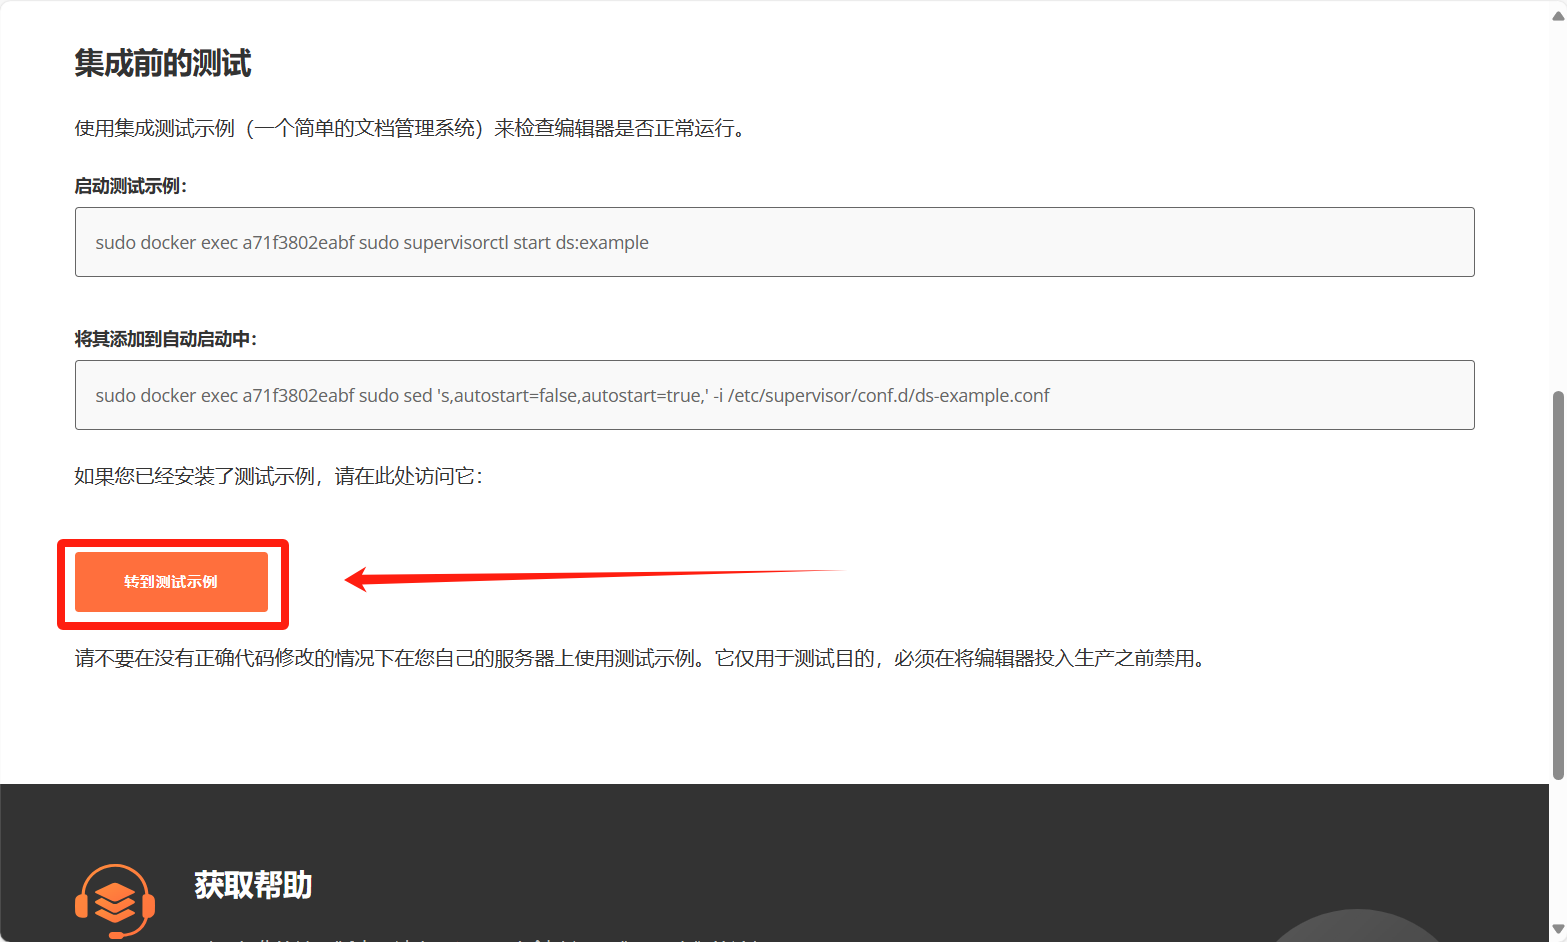Click the headset support icon

(x=115, y=901)
